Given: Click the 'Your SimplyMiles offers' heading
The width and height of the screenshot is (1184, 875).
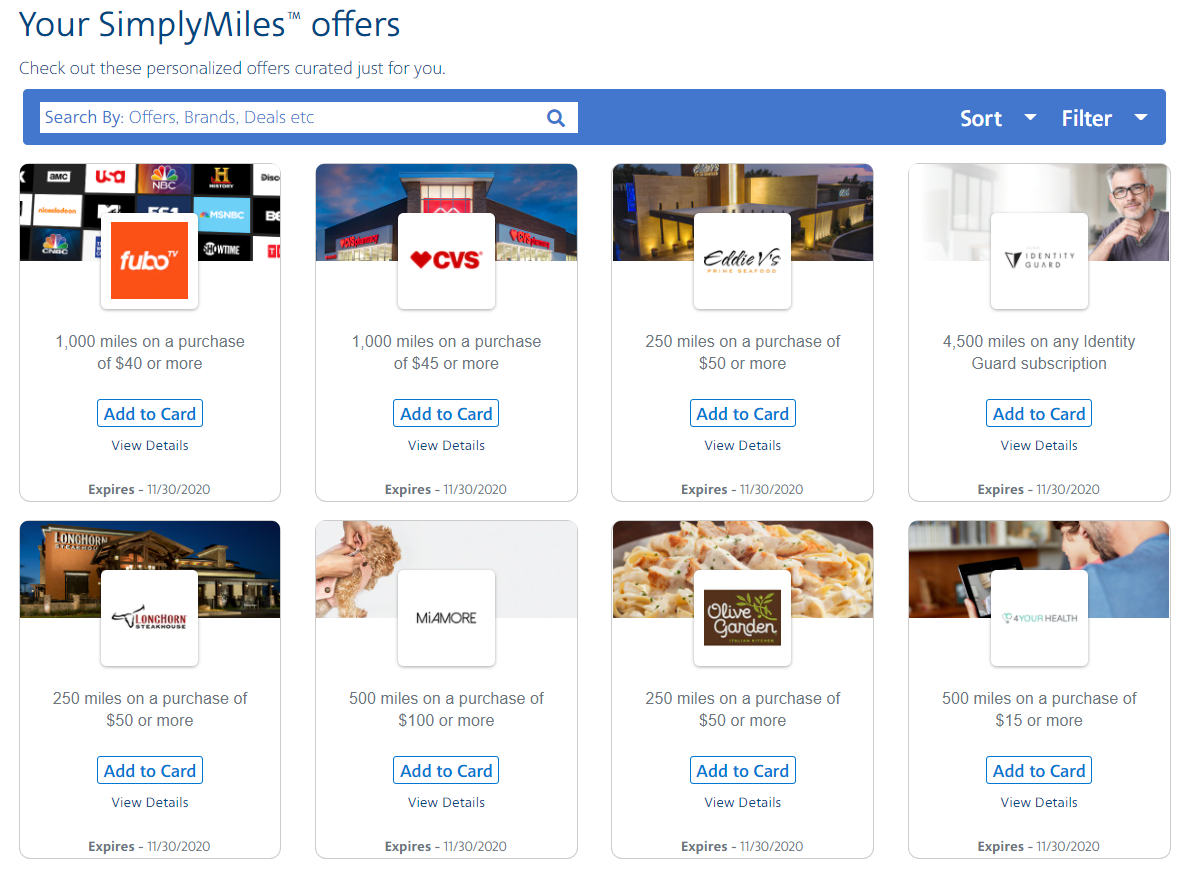Looking at the screenshot, I should coord(209,25).
